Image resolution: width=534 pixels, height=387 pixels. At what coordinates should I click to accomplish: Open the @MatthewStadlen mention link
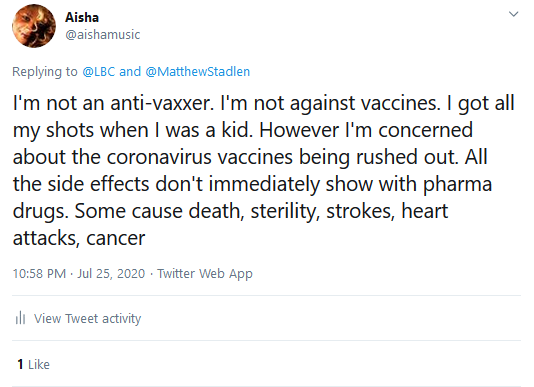coord(198,72)
